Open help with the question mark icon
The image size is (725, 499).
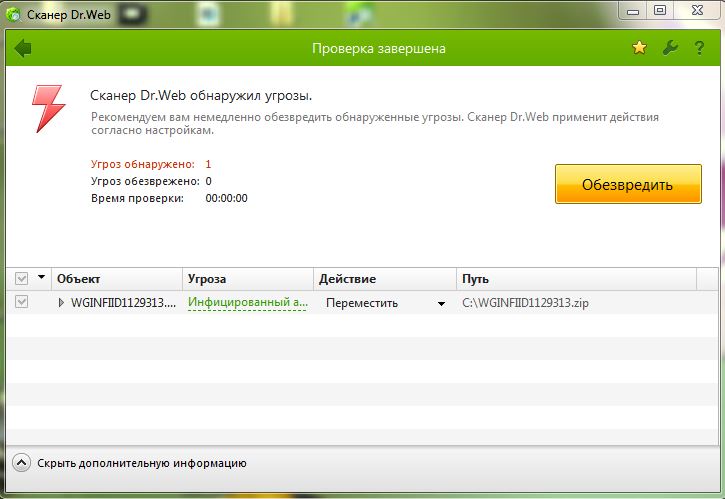(x=699, y=48)
